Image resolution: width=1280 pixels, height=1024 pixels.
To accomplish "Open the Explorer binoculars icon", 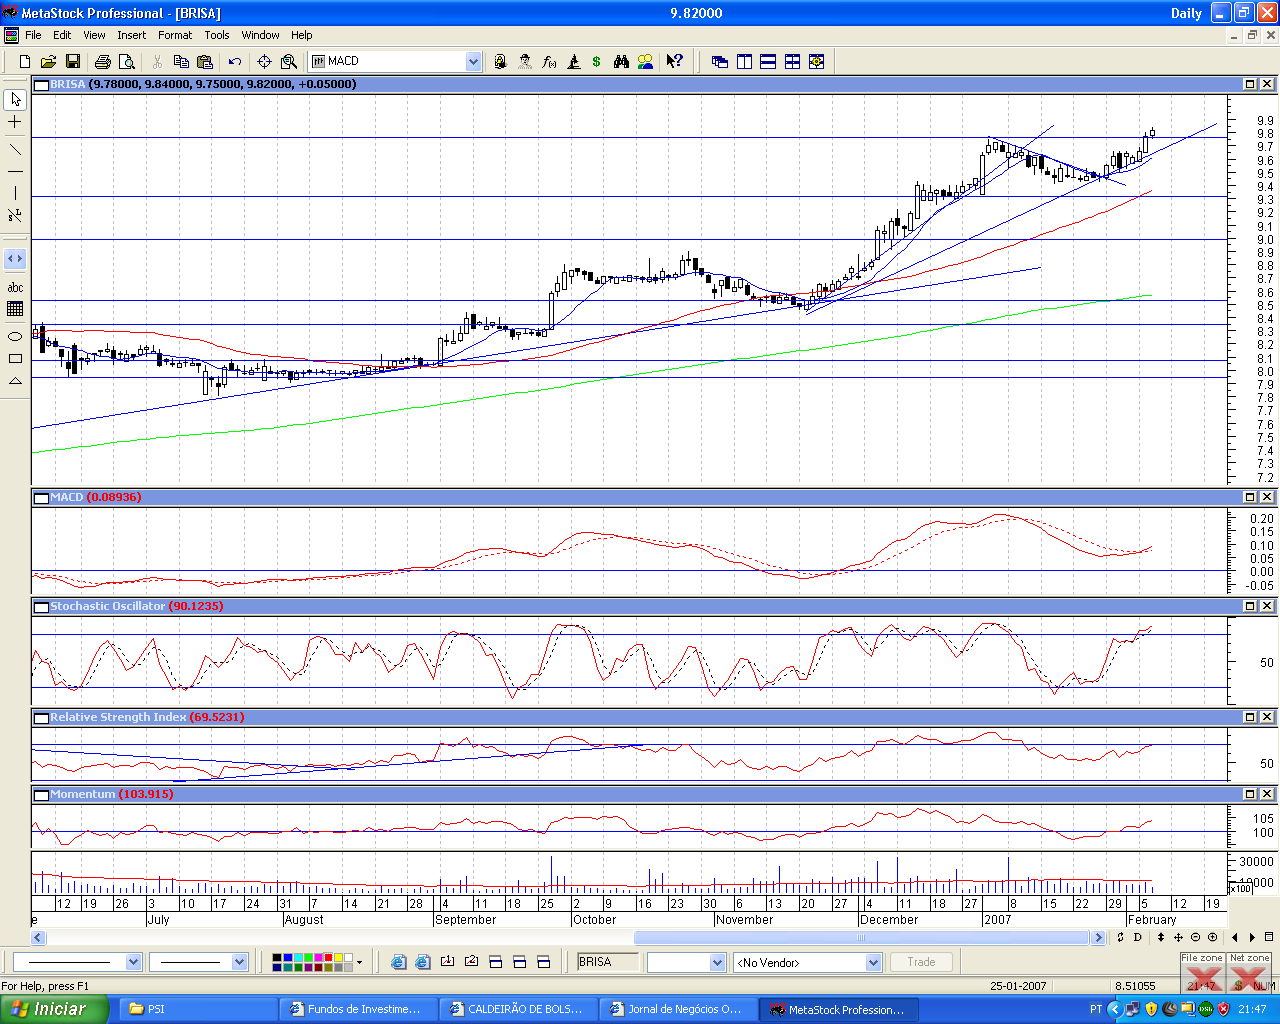I will [x=621, y=62].
